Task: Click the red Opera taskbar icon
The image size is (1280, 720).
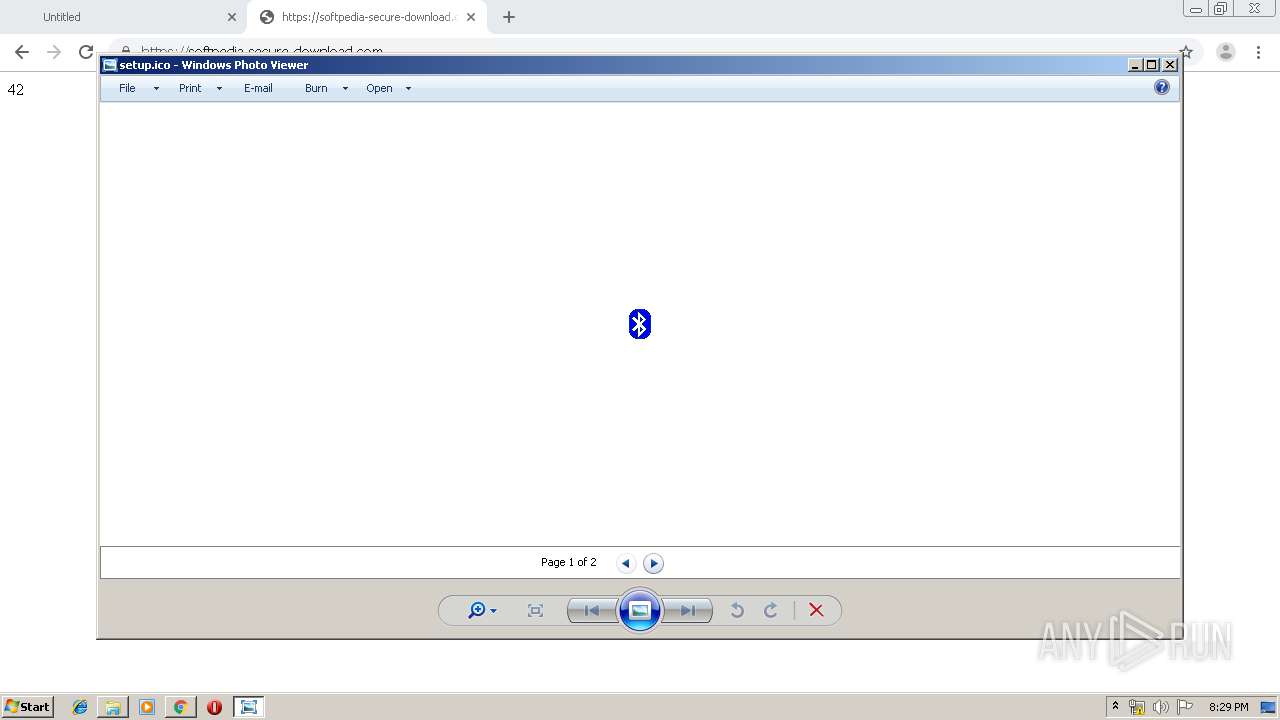Action: (214, 707)
